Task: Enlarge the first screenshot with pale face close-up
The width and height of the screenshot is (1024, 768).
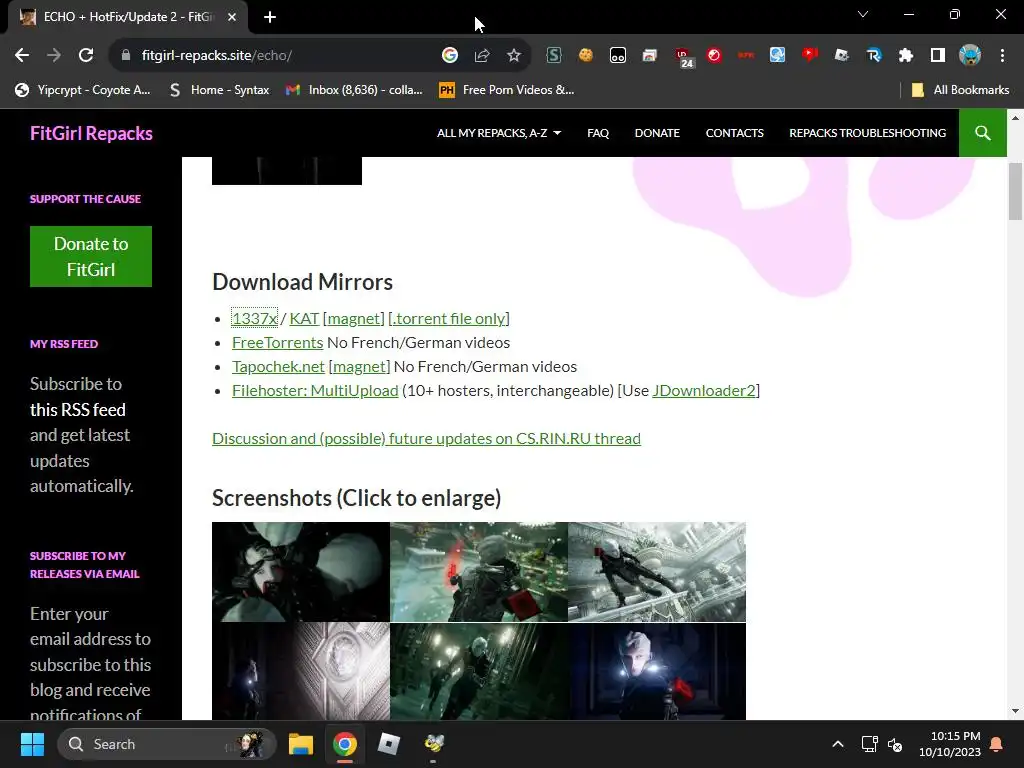Action: (301, 572)
